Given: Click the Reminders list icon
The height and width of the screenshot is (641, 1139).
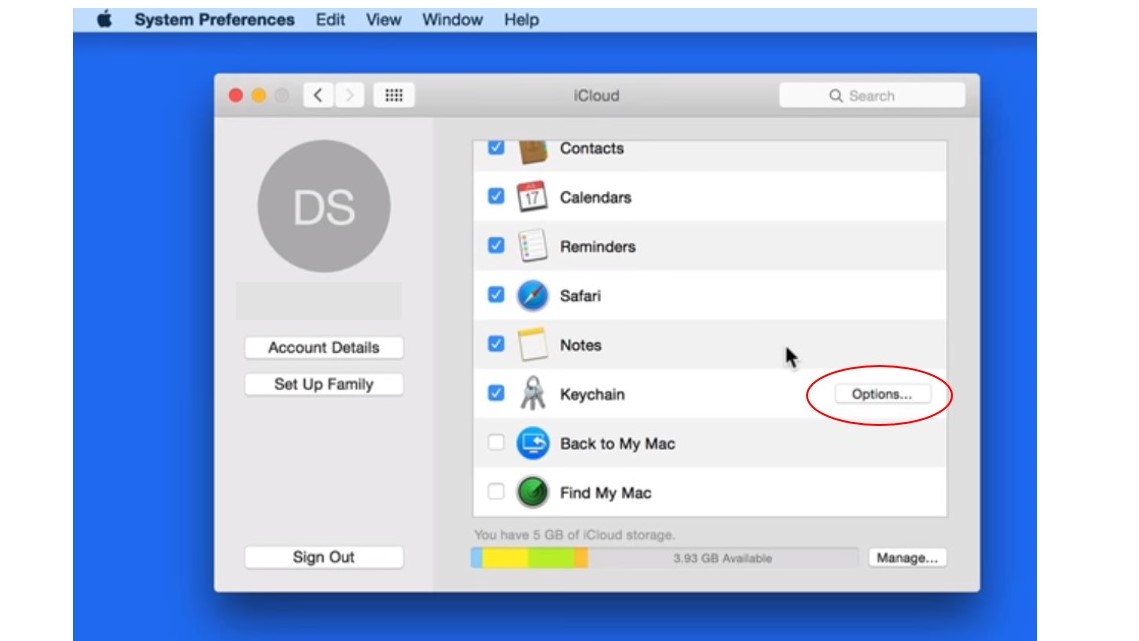Looking at the screenshot, I should (x=532, y=246).
